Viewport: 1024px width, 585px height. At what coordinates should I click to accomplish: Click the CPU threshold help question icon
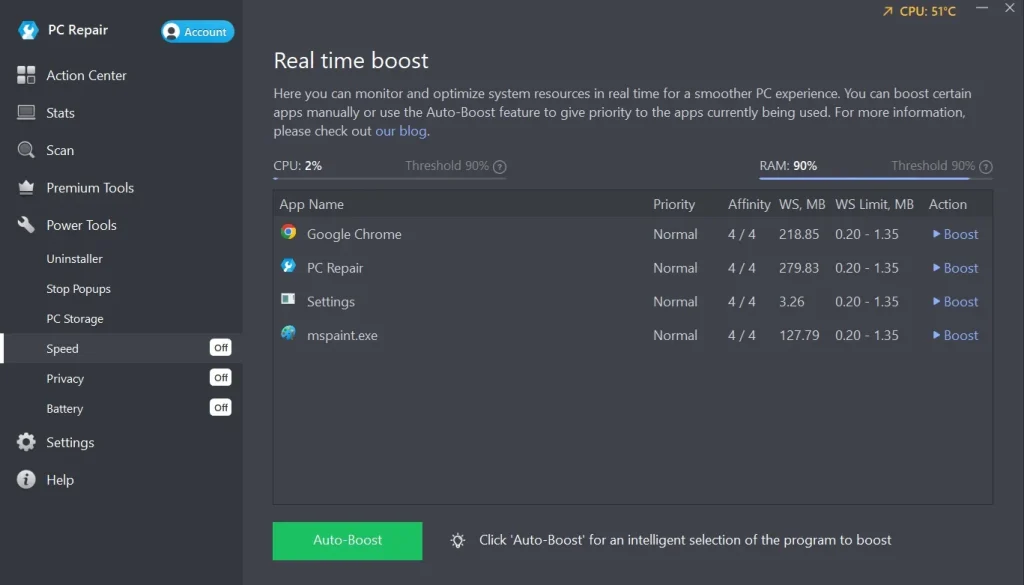[500, 167]
